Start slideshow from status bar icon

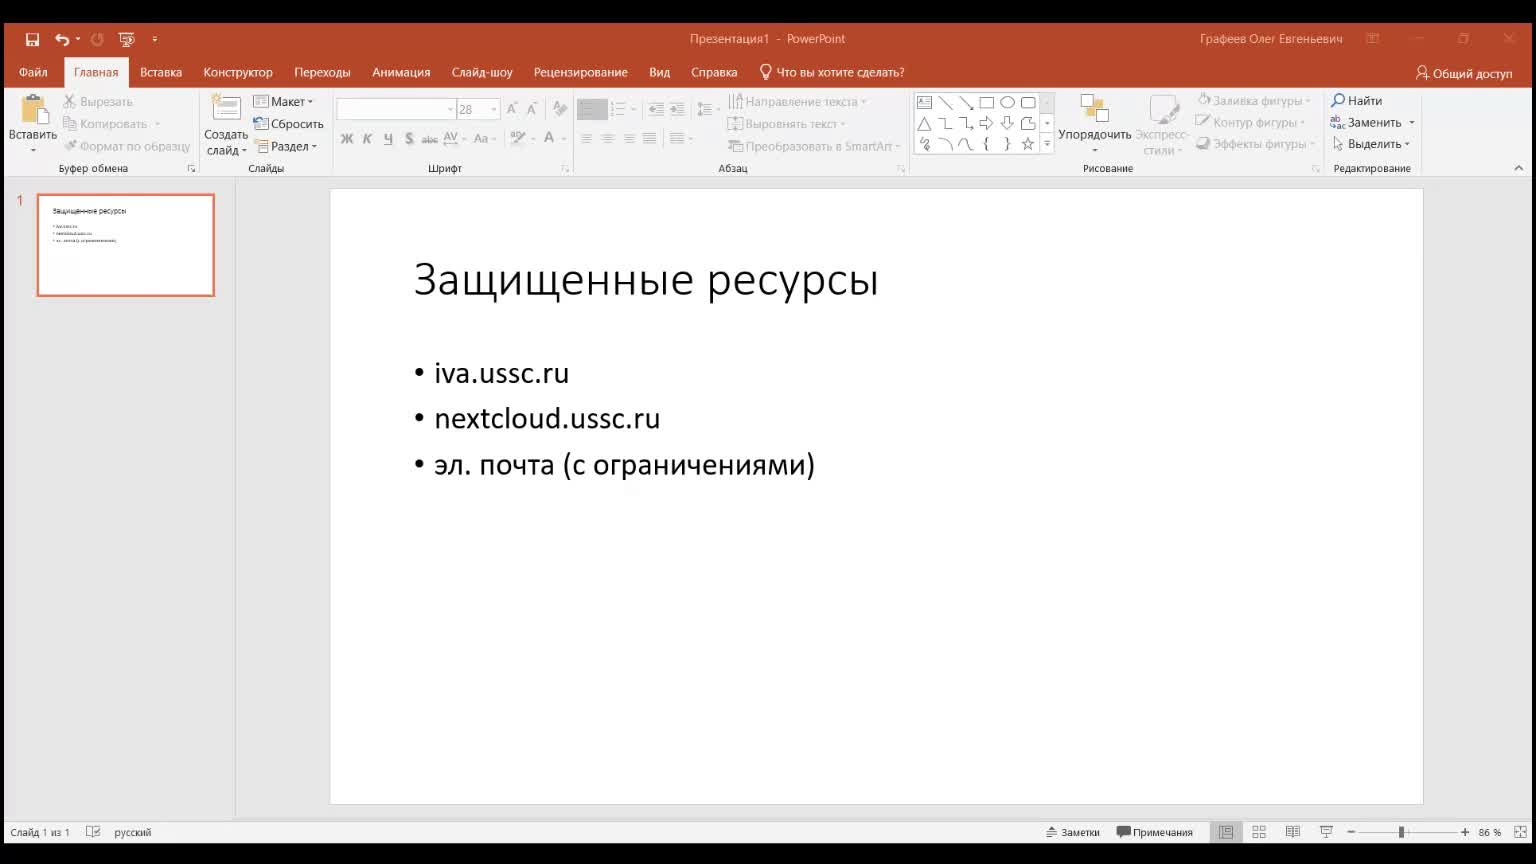1326,832
